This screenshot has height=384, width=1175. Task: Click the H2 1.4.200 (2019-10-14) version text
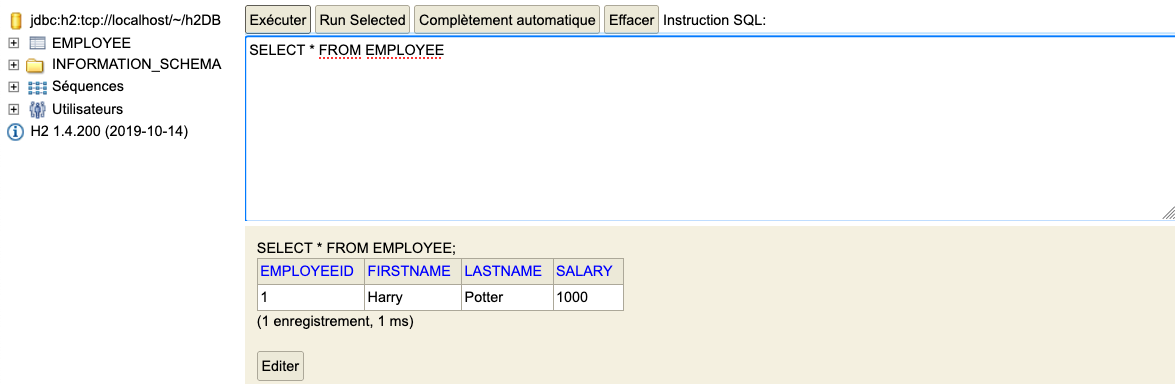coord(109,131)
